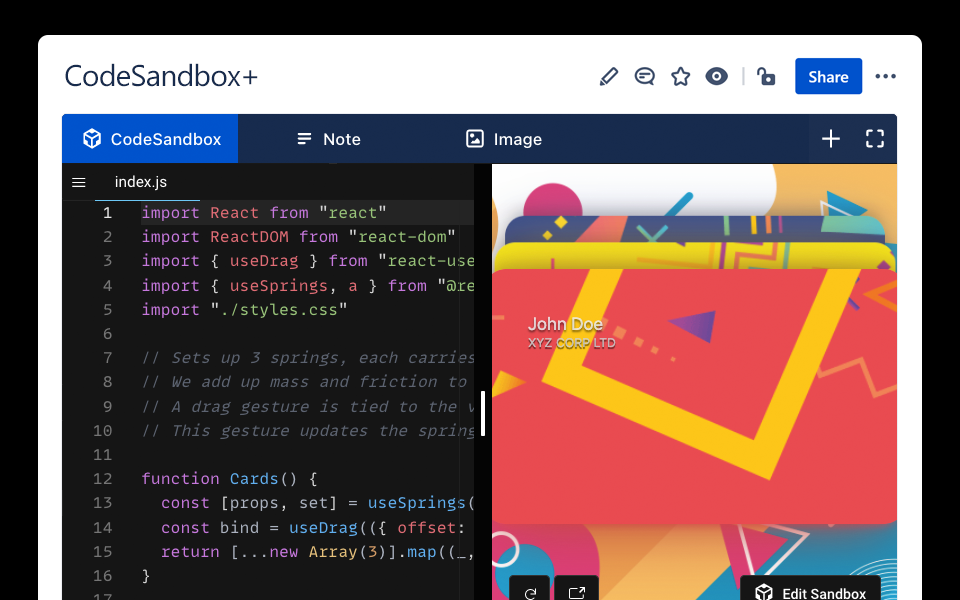Toggle watching with the eye icon
Screen dimensions: 960x600
pyautogui.click(x=716, y=77)
